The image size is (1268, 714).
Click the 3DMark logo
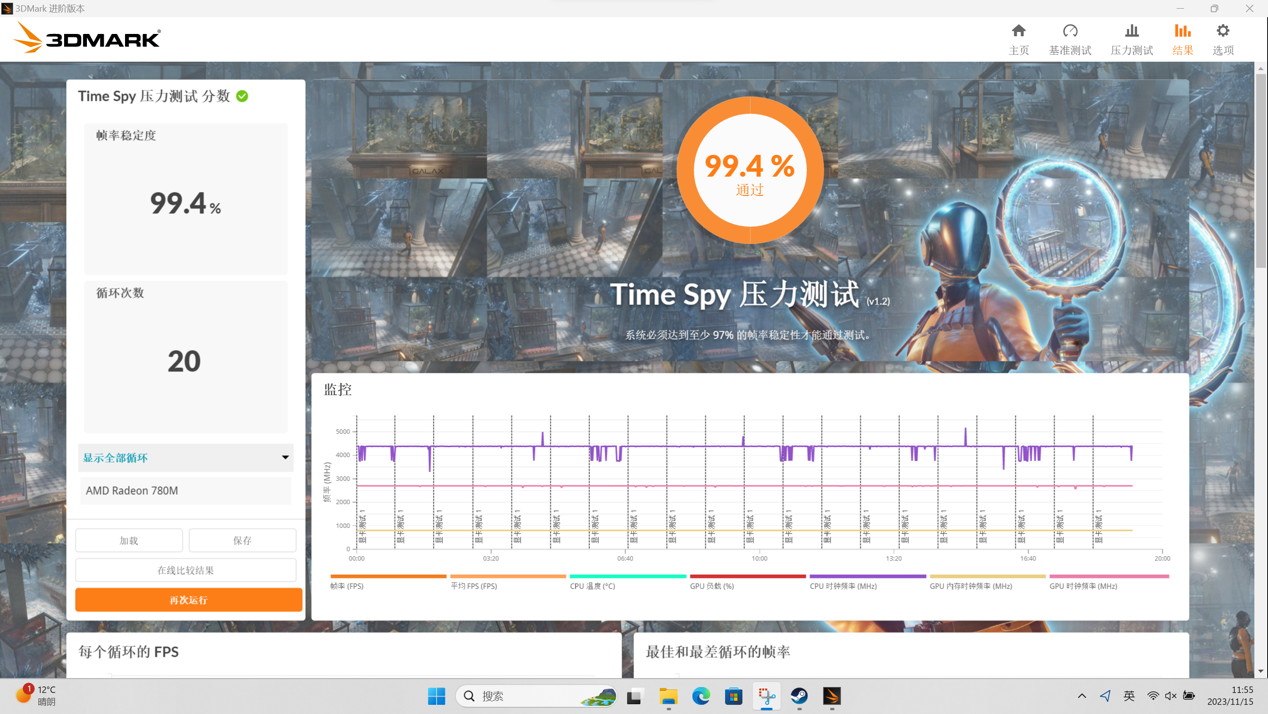coord(87,39)
